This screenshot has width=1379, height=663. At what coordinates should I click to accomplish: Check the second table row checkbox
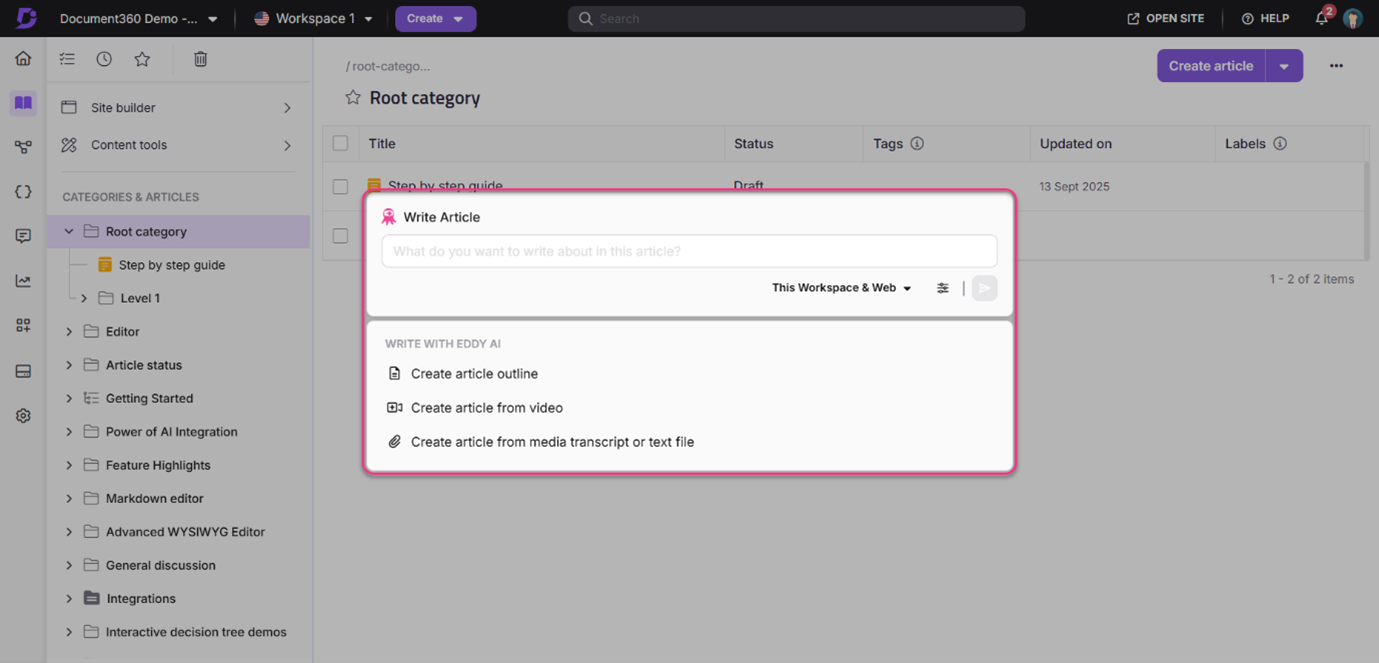click(341, 236)
